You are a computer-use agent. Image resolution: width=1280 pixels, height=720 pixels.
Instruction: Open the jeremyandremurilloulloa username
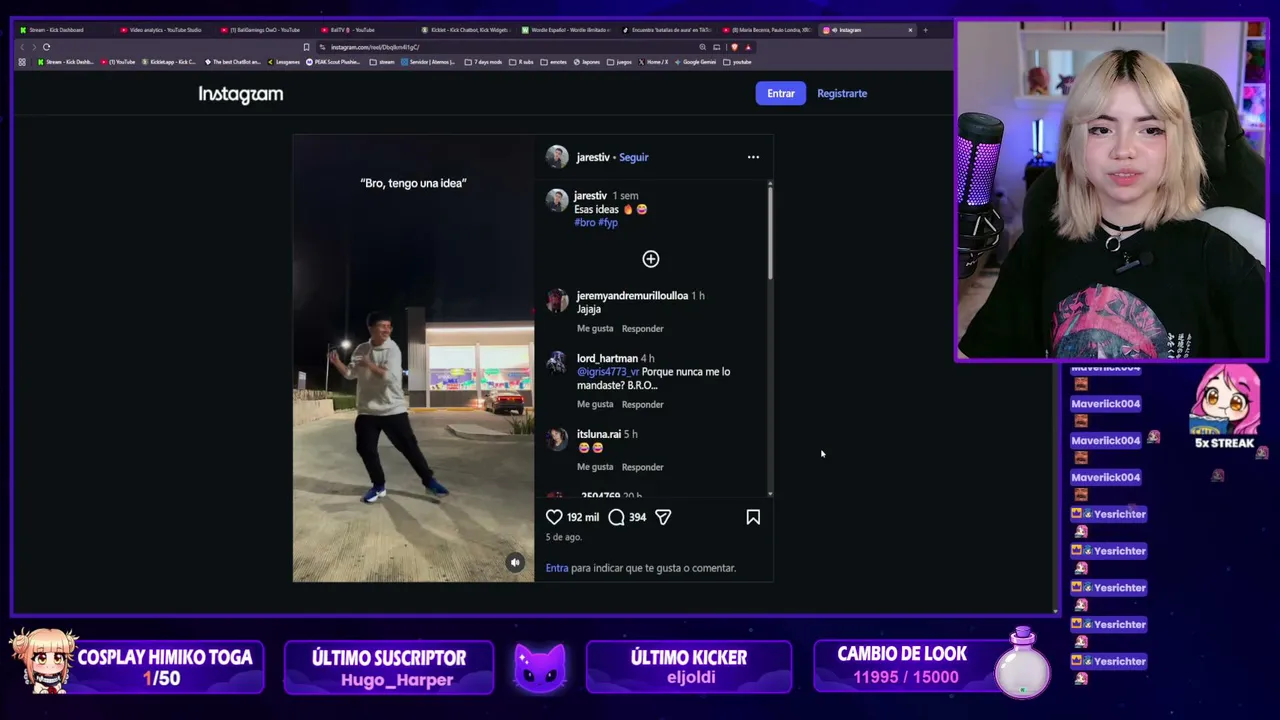click(632, 296)
